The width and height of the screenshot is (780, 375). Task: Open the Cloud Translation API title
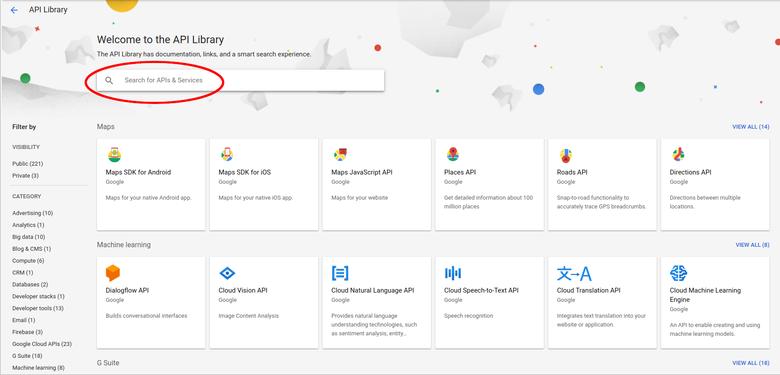(x=588, y=290)
